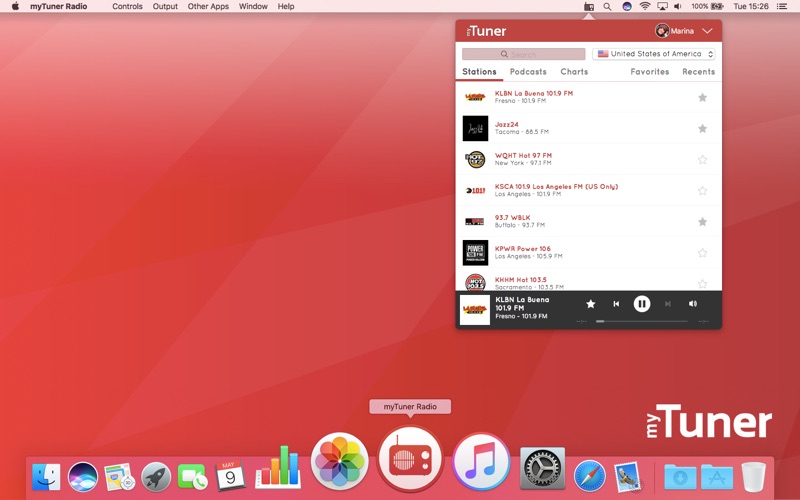Skip to the previous station
The height and width of the screenshot is (500, 800).
pos(616,304)
